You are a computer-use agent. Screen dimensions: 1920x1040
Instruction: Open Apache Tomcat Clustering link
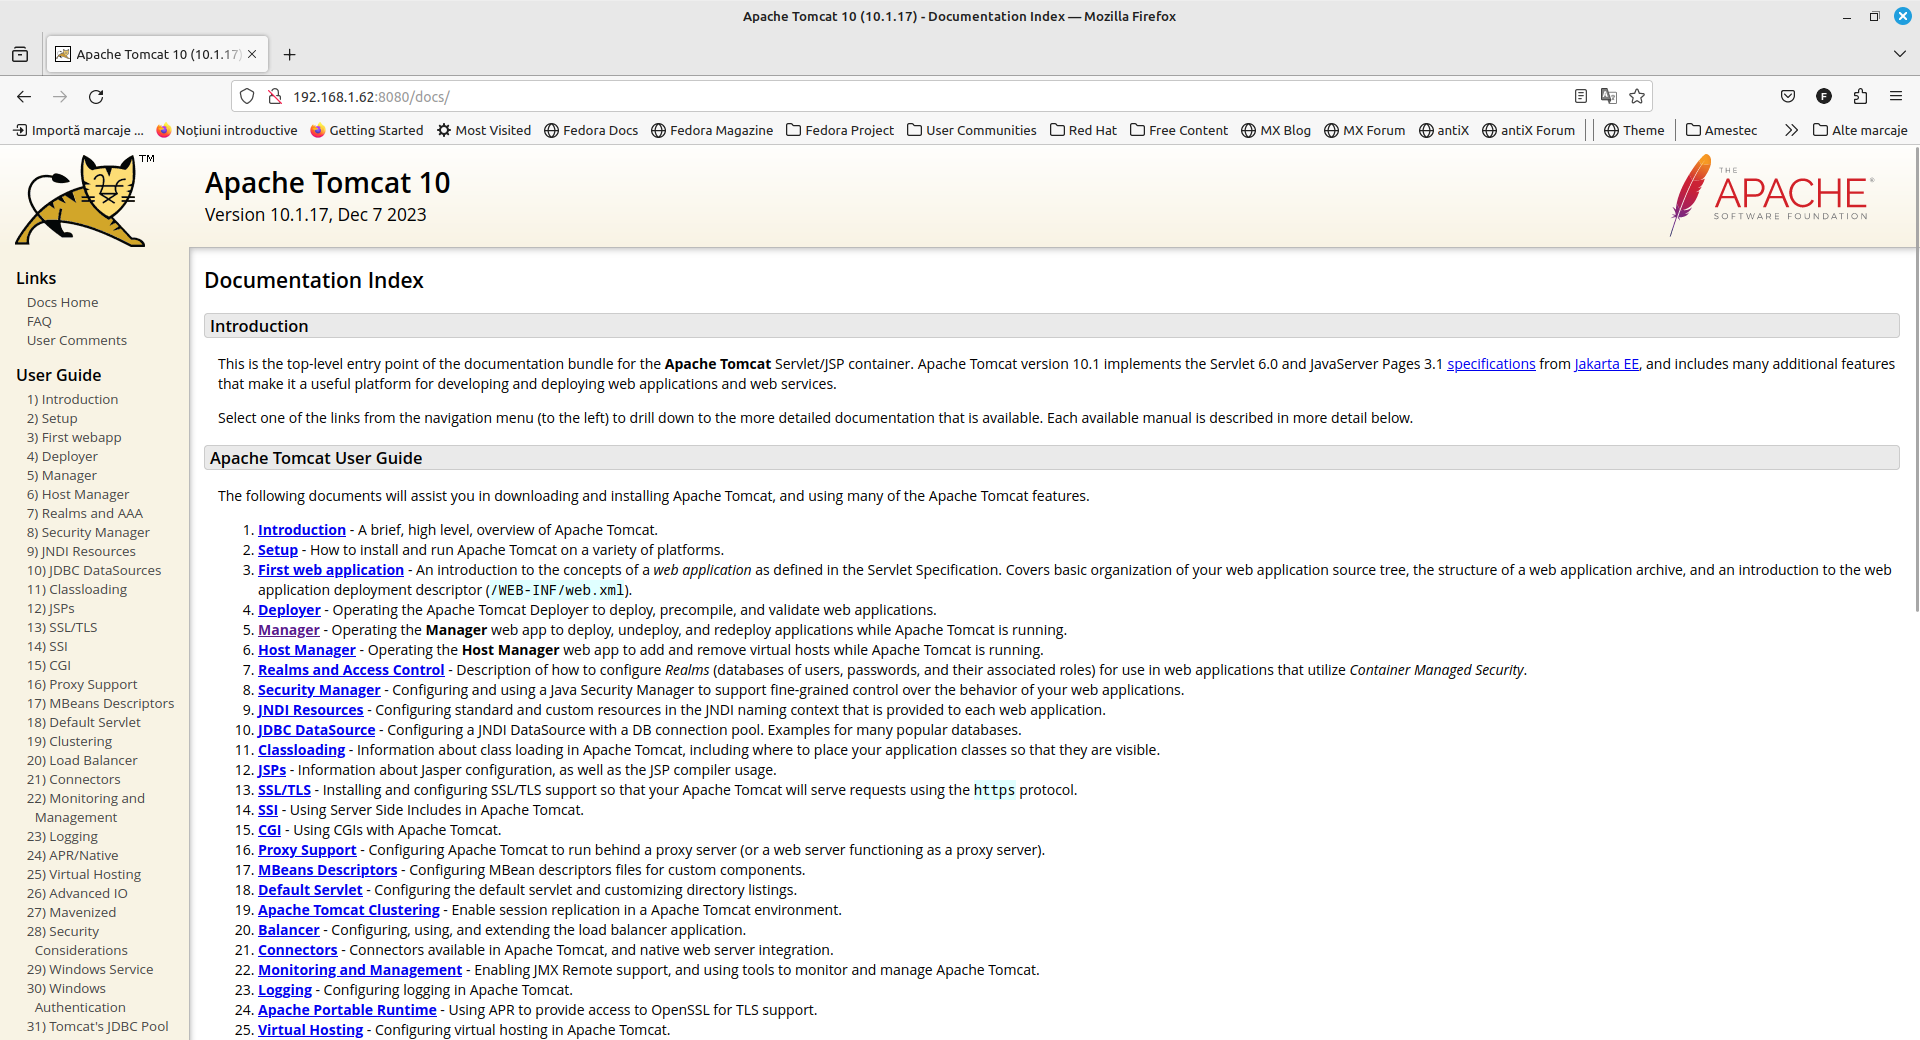click(x=349, y=910)
